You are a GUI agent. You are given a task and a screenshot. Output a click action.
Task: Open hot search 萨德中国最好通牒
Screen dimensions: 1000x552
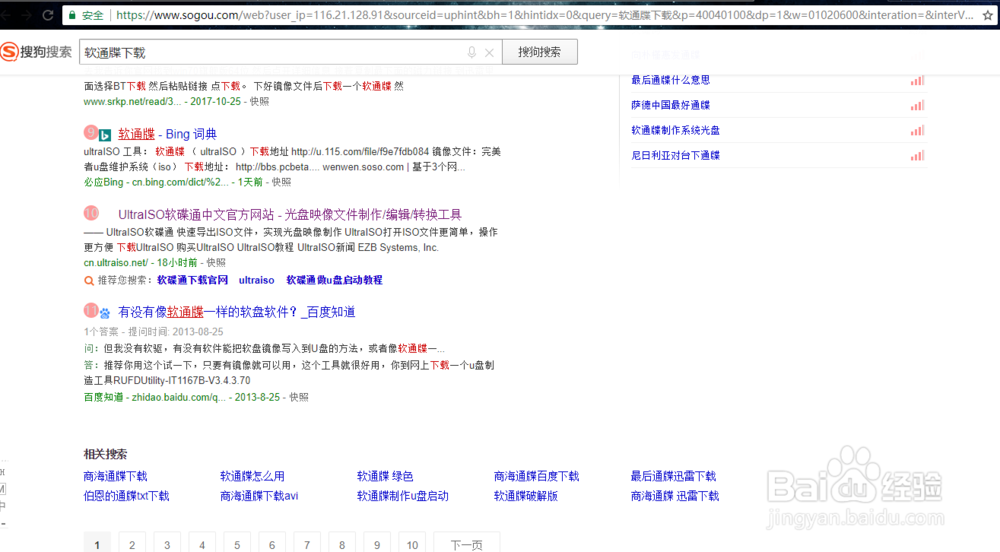click(x=670, y=105)
